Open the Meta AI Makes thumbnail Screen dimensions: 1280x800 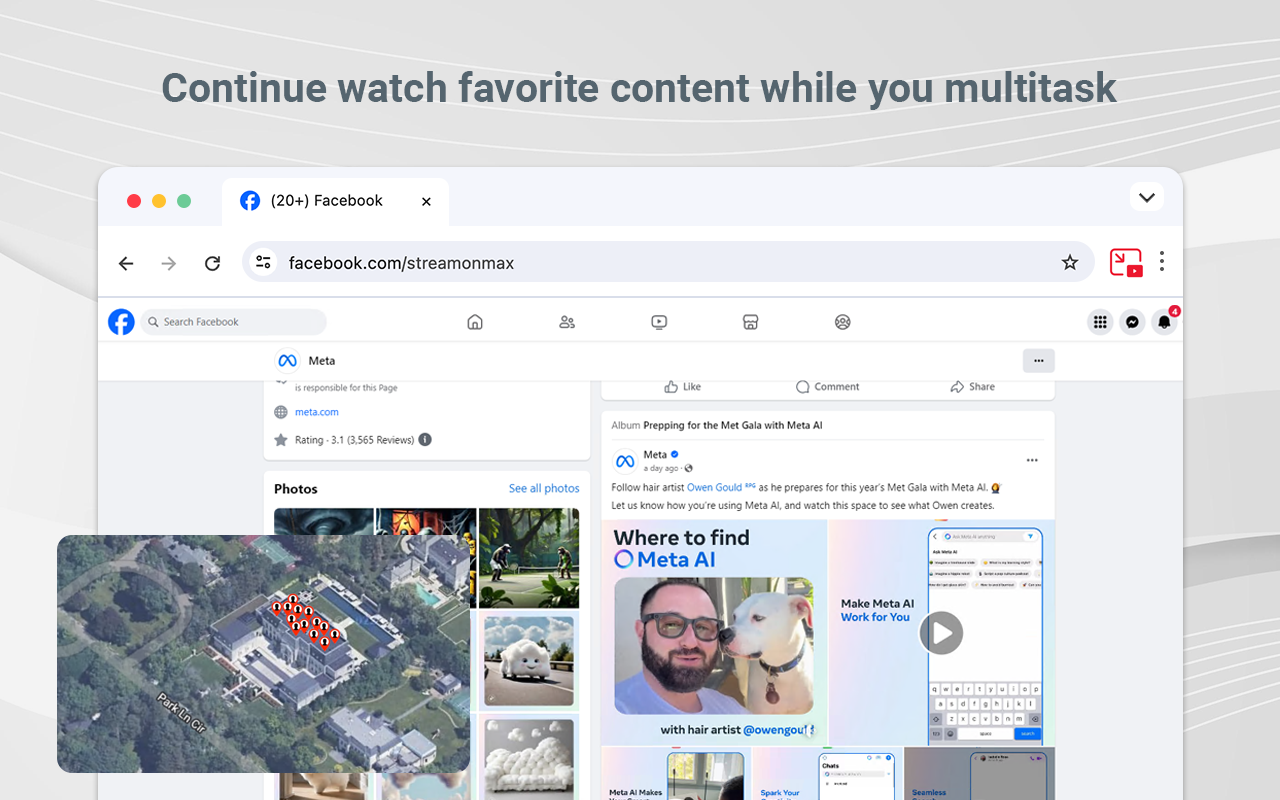[x=675, y=774]
